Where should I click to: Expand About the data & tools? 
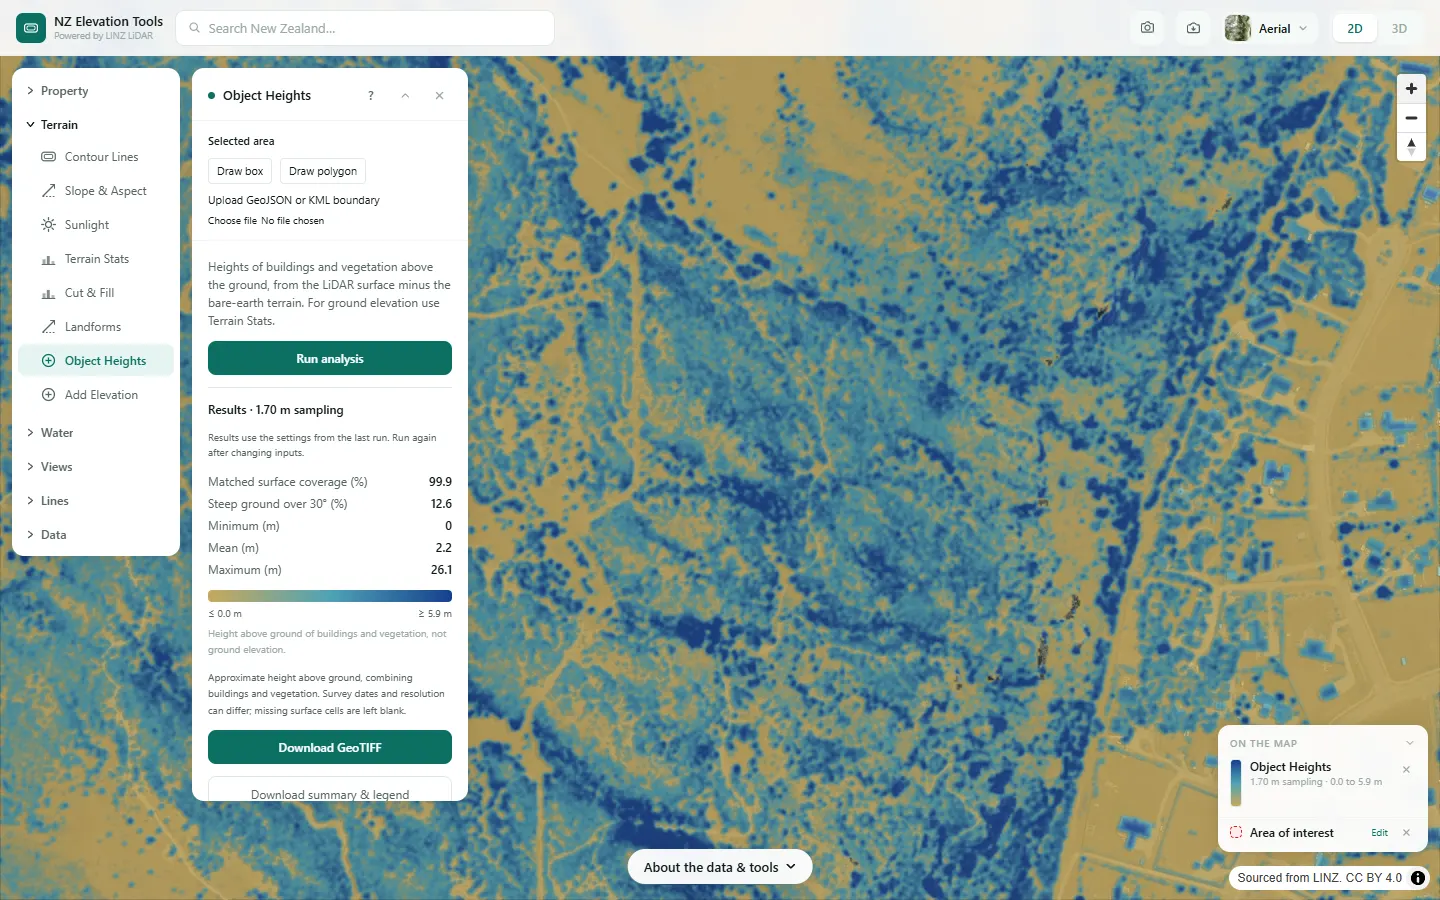720,867
